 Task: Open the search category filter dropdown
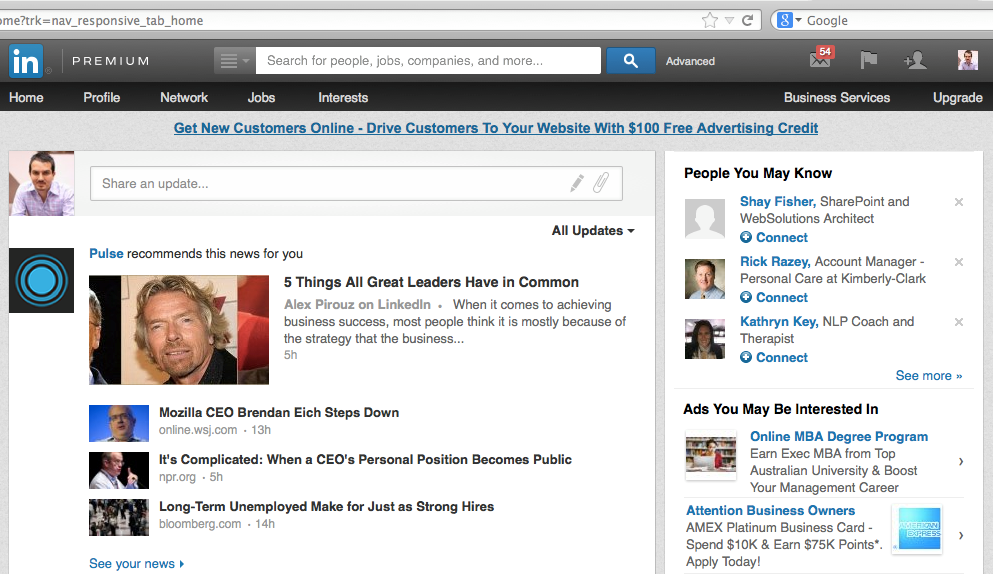(x=234, y=61)
